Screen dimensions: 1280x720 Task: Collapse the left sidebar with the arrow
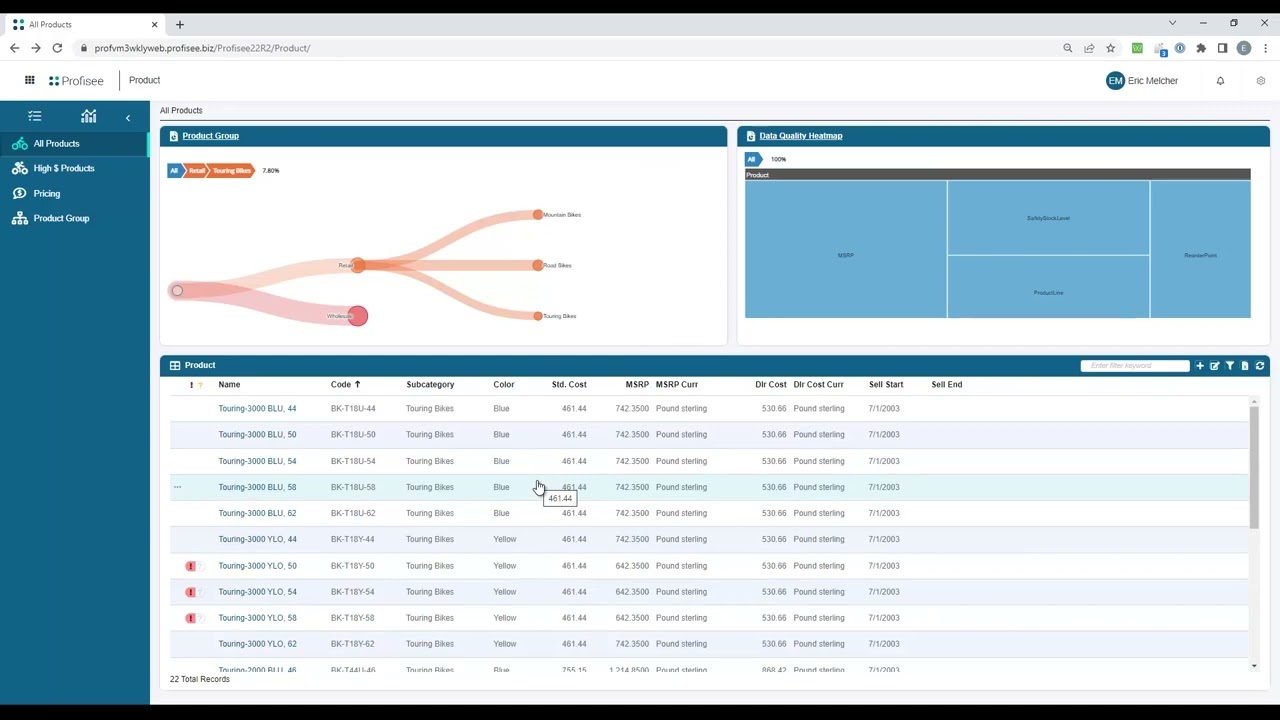coord(128,118)
